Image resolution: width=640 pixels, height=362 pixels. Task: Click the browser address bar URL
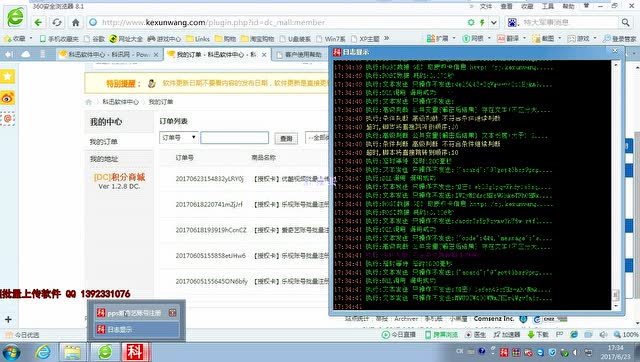click(x=213, y=22)
